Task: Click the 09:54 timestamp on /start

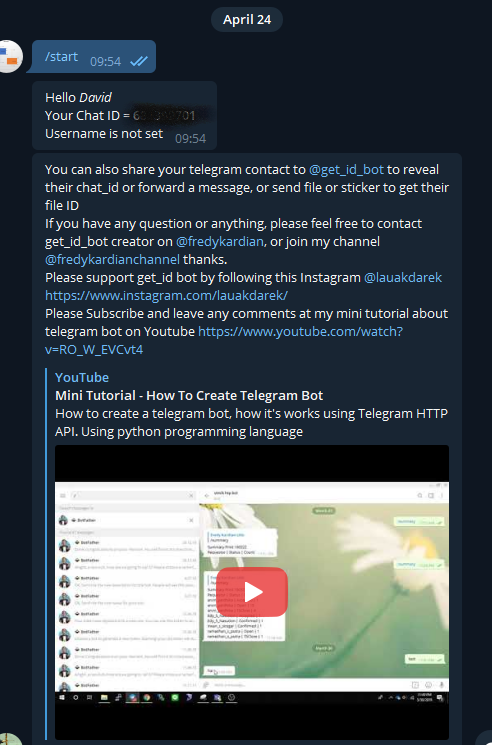Action: [105, 62]
